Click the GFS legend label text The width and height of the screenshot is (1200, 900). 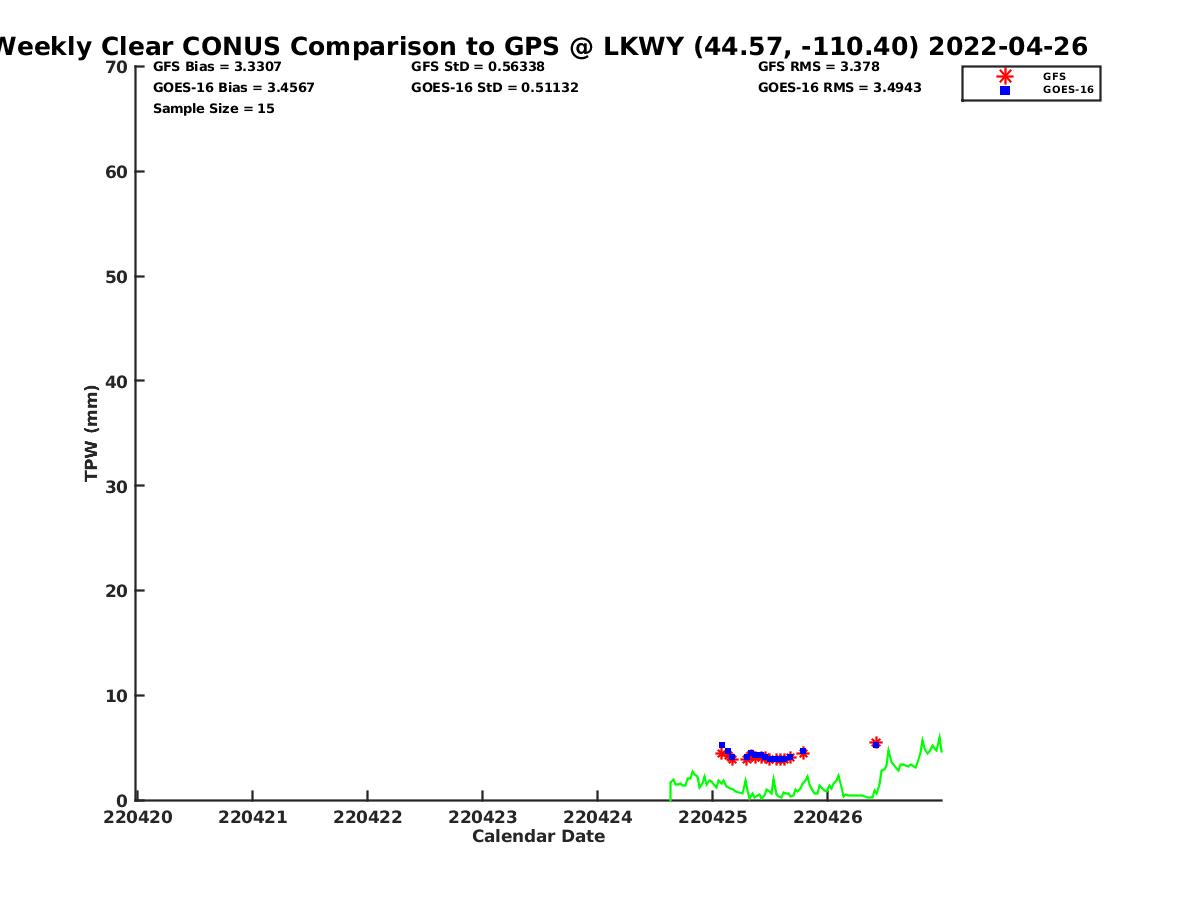(x=1054, y=76)
